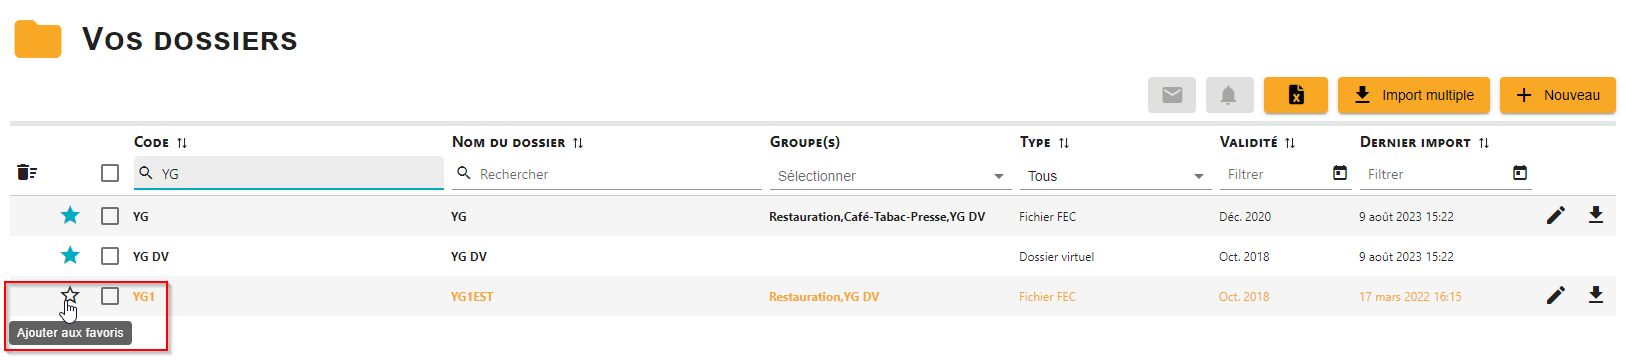
Task: Open the Validité calendar date picker
Action: (1340, 173)
